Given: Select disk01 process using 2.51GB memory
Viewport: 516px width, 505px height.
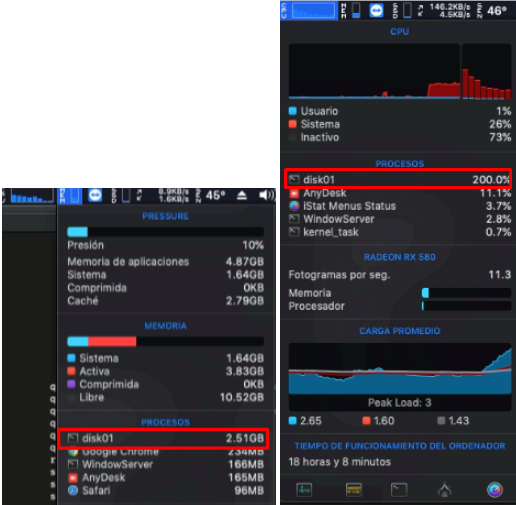Looking at the screenshot, I should 163,438.
